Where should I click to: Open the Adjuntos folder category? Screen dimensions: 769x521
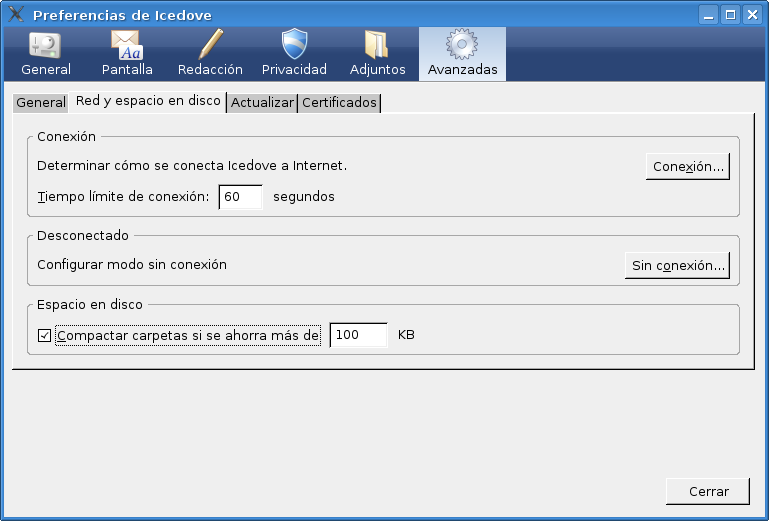point(377,54)
